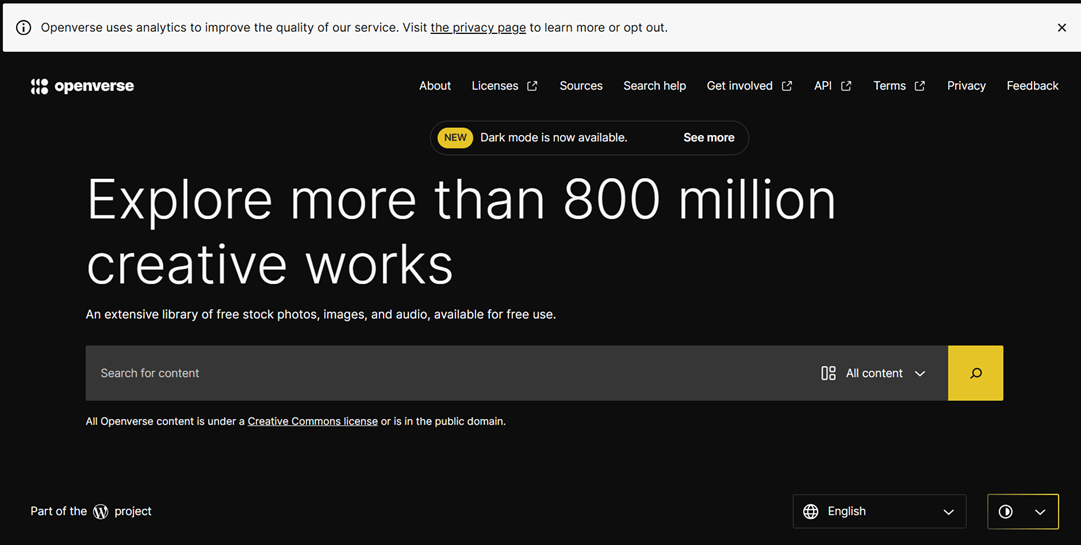This screenshot has width=1081, height=545.
Task: Click the external link icon beside Licenses
Action: (x=532, y=86)
